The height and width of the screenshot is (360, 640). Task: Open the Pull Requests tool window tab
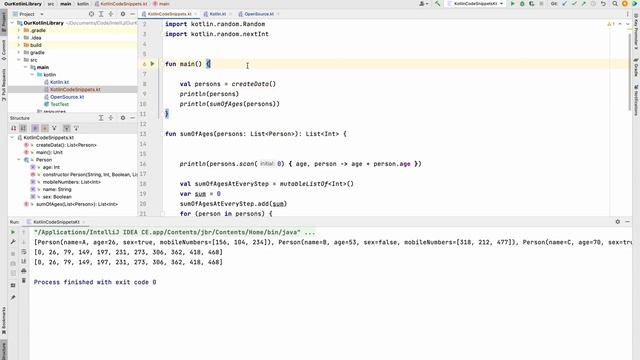(x=4, y=85)
